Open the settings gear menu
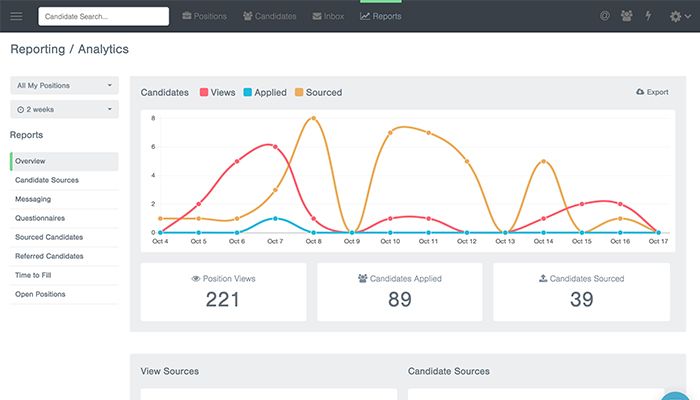 point(680,17)
